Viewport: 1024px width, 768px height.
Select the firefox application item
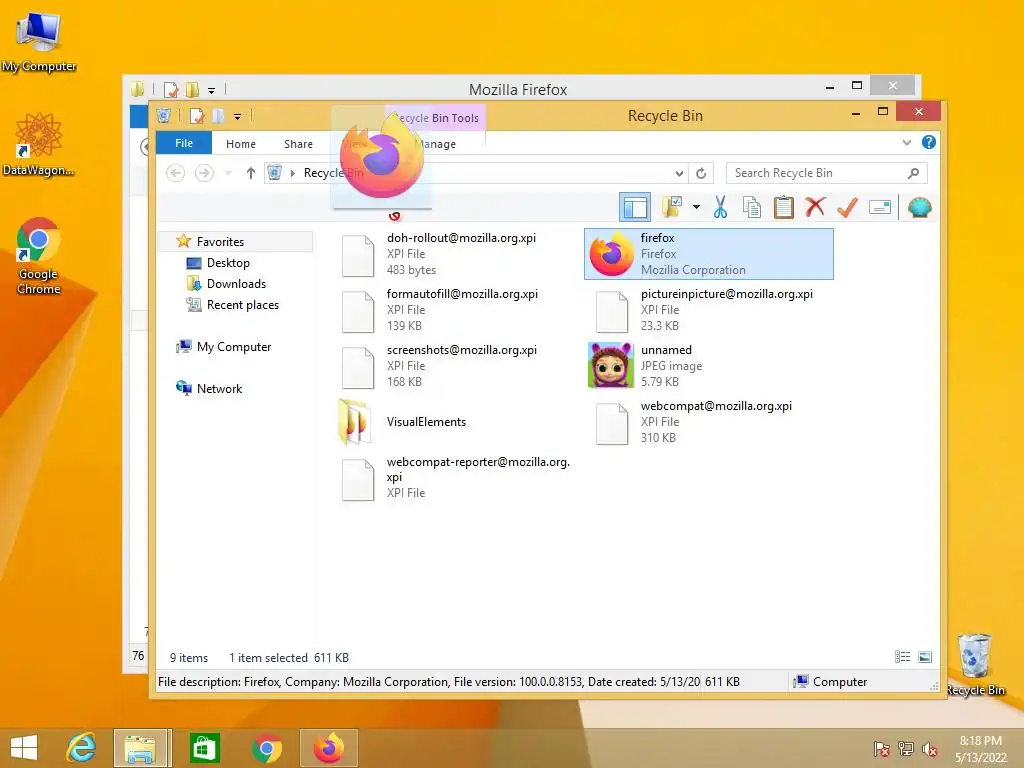click(x=709, y=253)
